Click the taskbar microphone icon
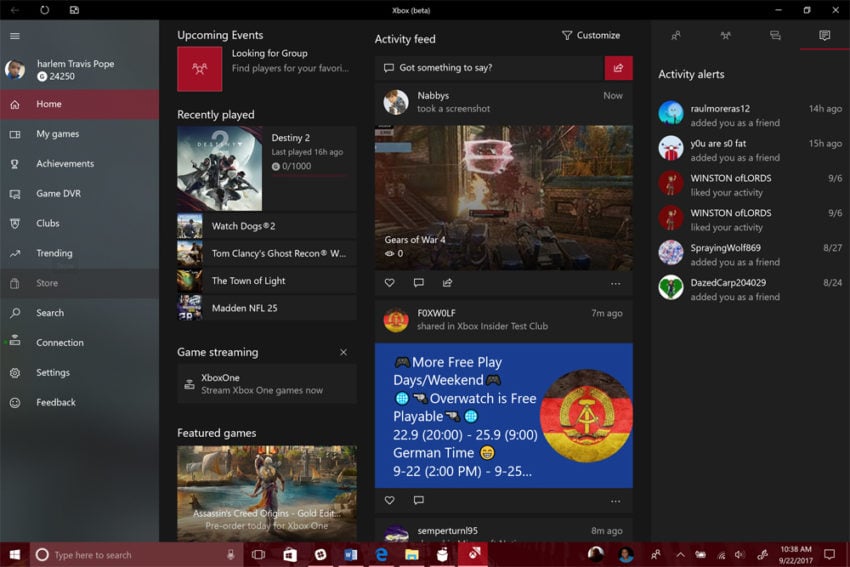 230,555
